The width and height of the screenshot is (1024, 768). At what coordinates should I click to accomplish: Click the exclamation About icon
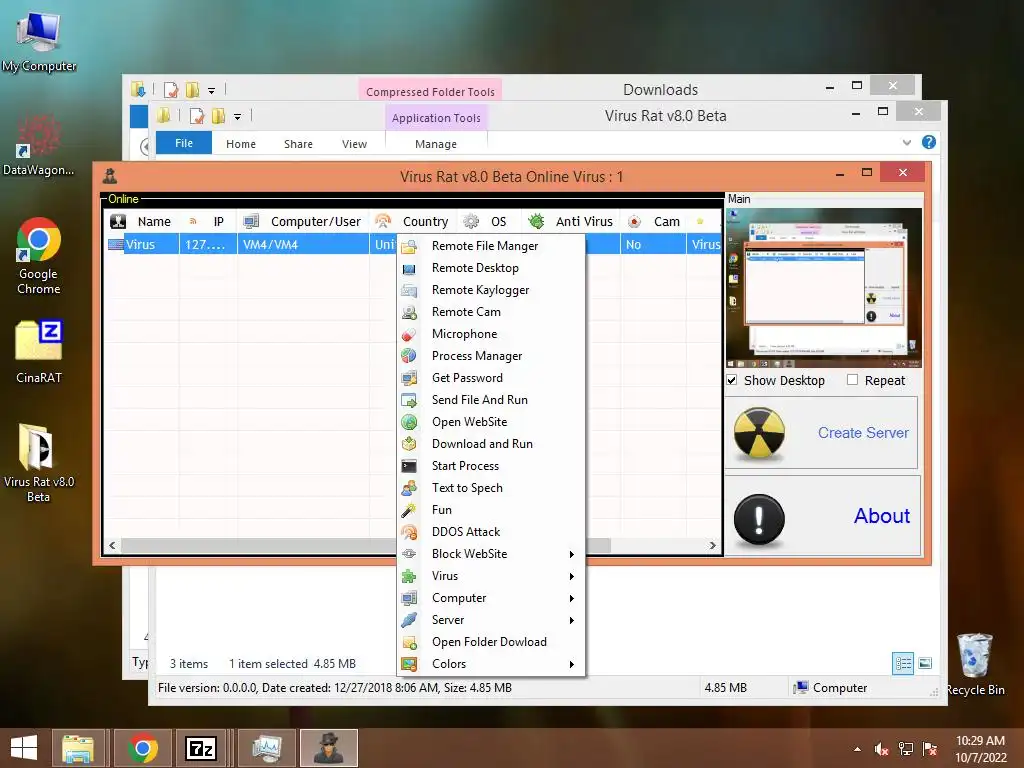pyautogui.click(x=759, y=520)
